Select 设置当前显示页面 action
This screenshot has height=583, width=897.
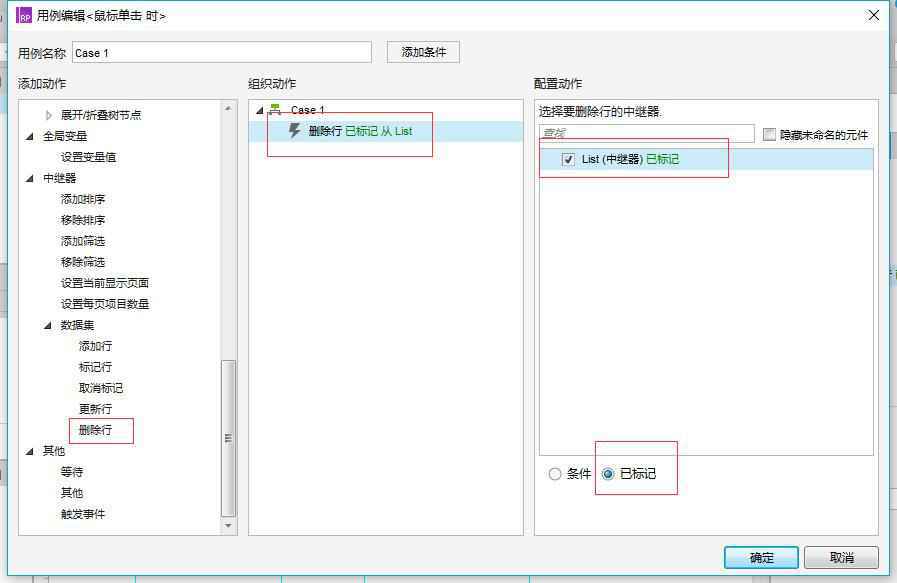[x=105, y=283]
